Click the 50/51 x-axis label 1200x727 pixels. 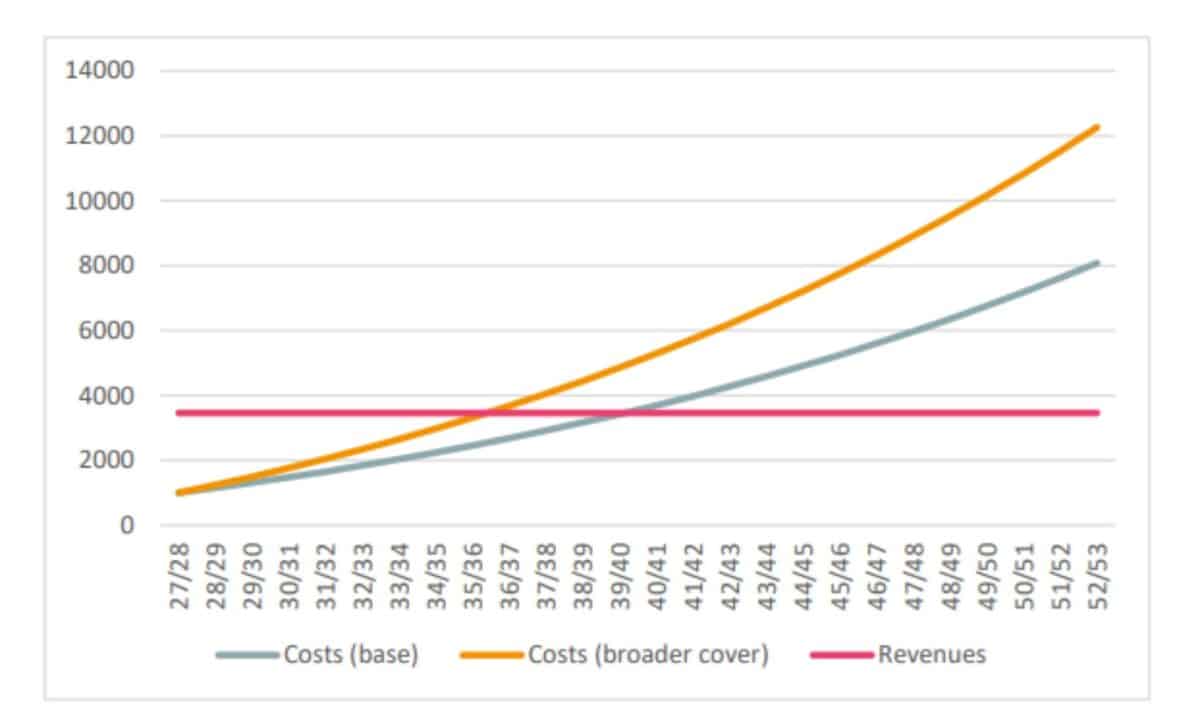(x=1025, y=577)
